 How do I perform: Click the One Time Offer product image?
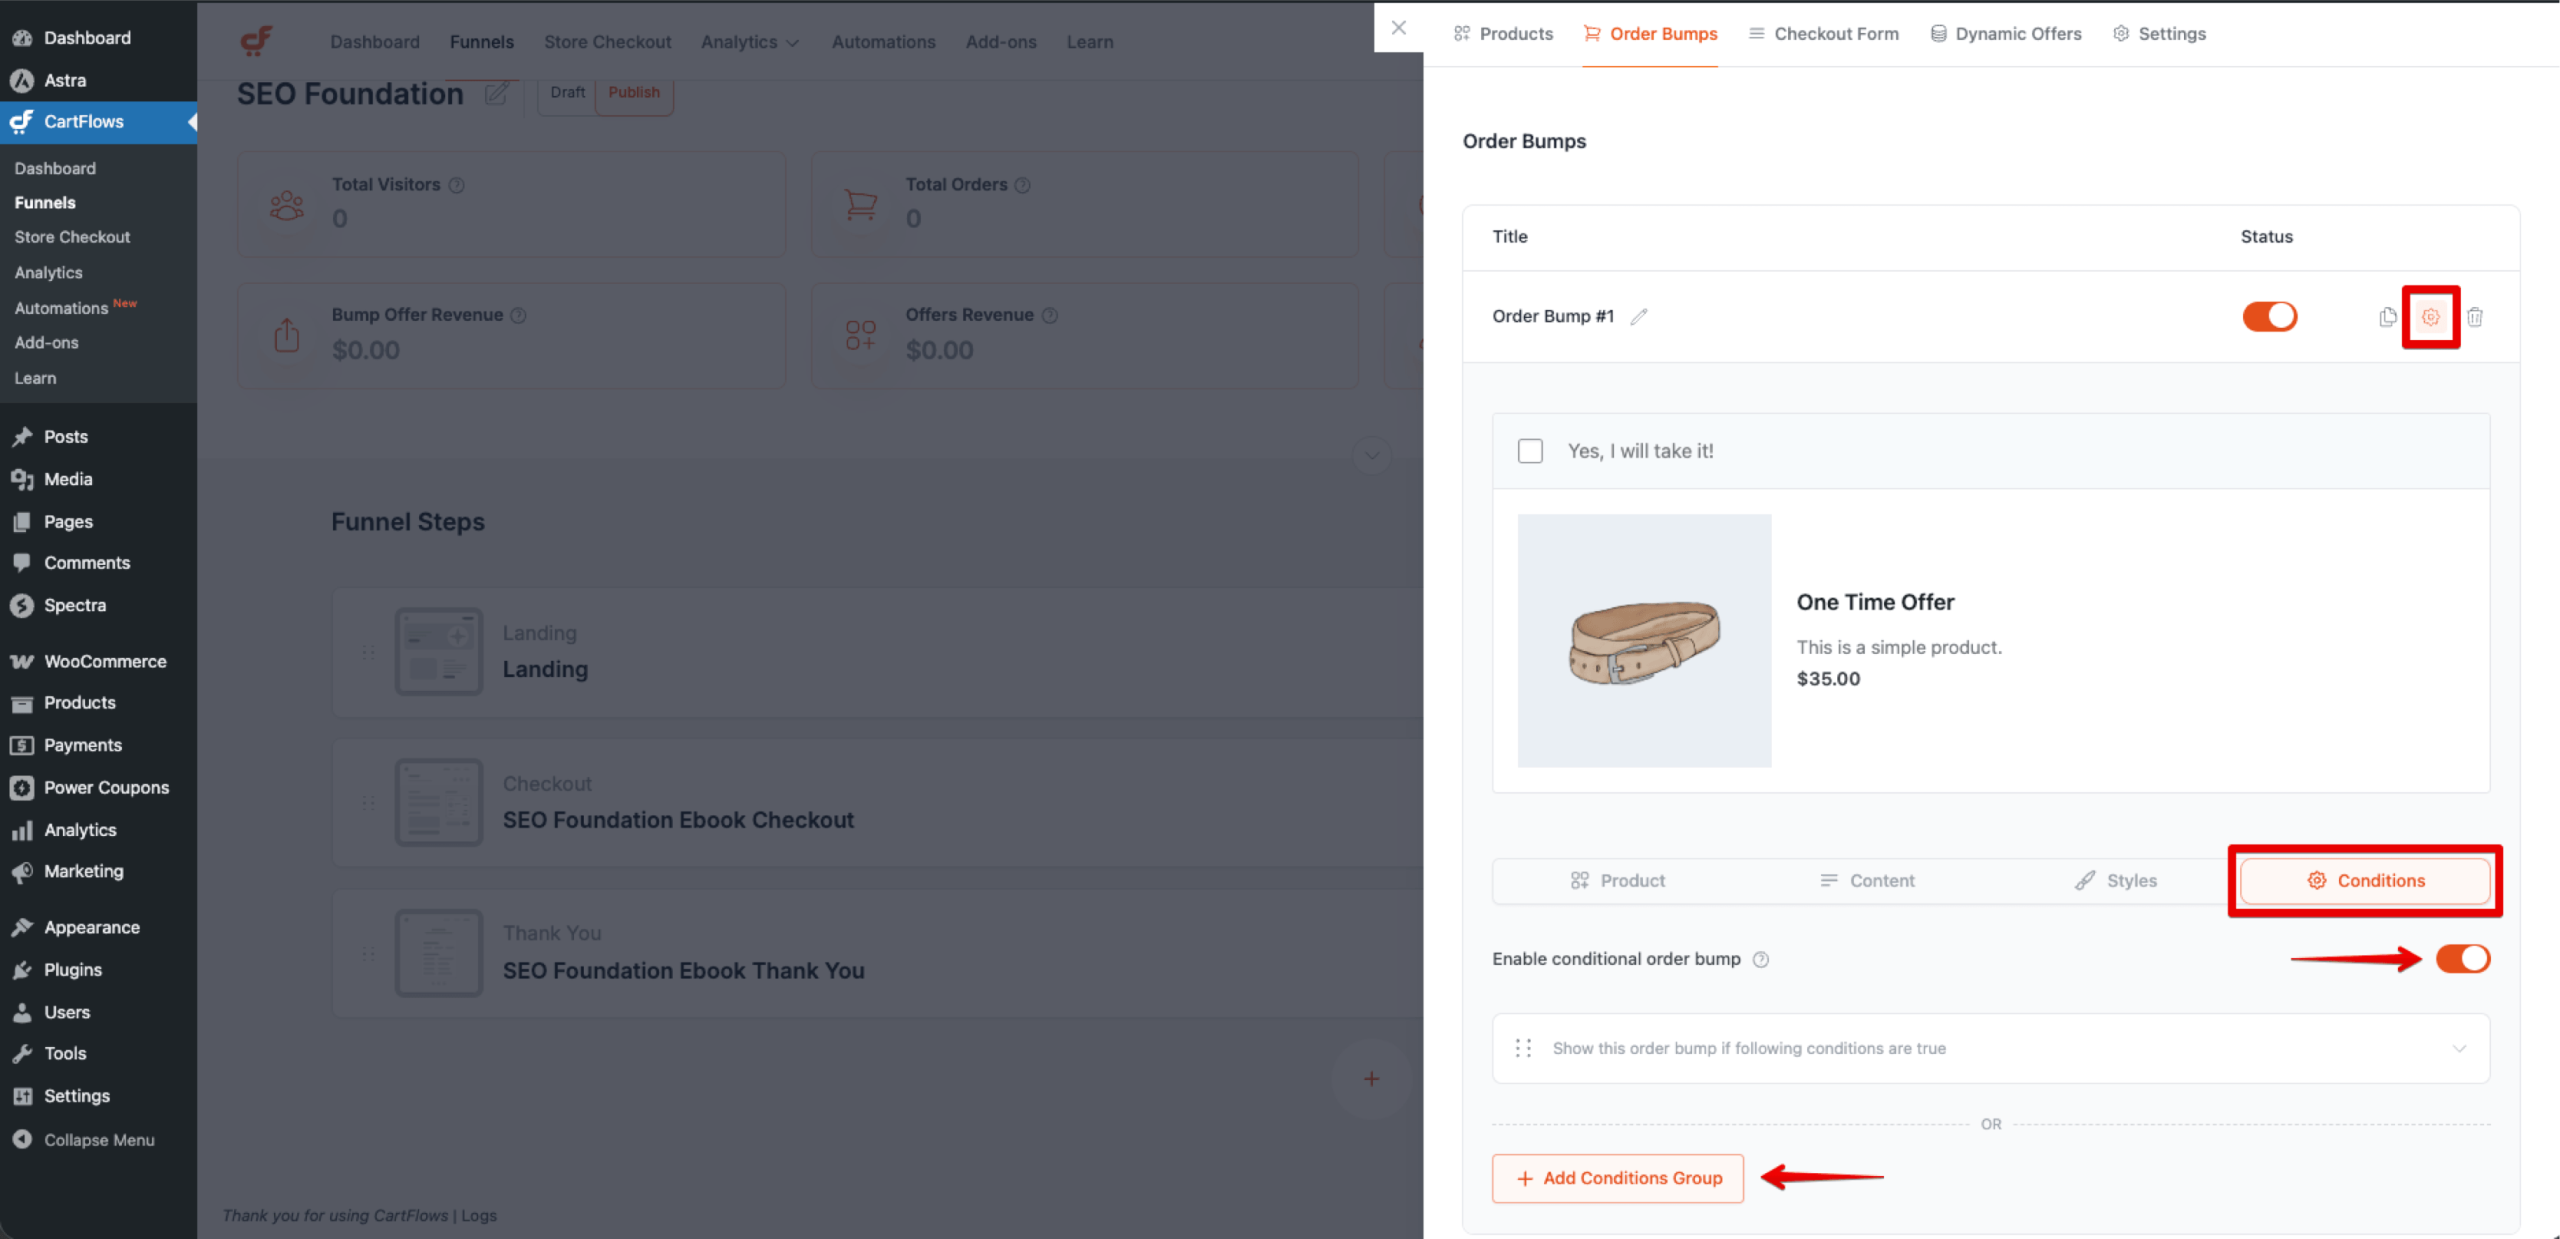1644,640
